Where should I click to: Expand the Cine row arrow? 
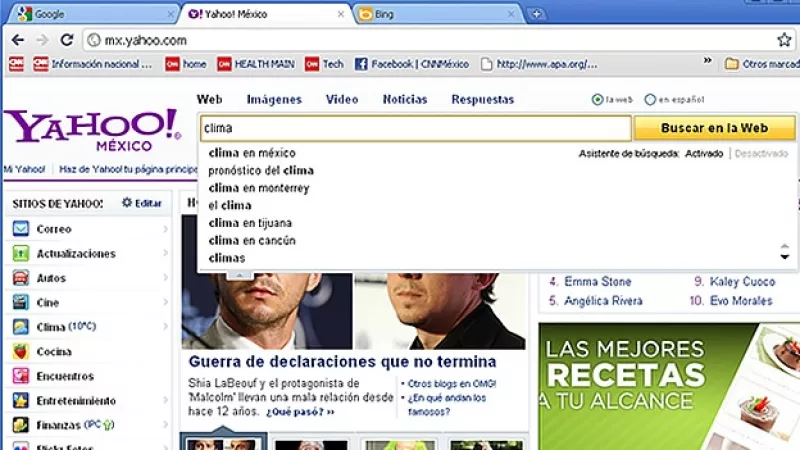pos(166,302)
